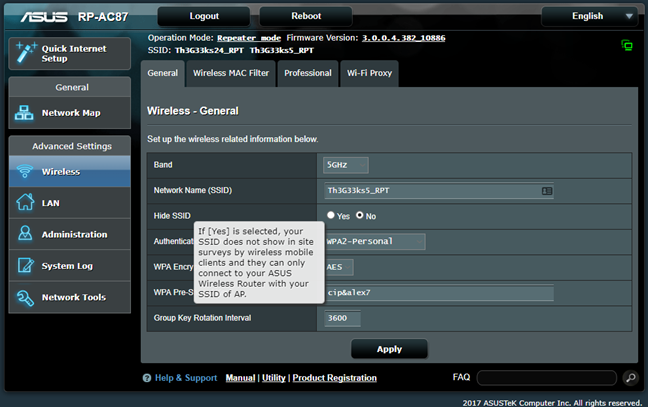Click the green network status icon
Image resolution: width=648 pixels, height=407 pixels.
627,45
